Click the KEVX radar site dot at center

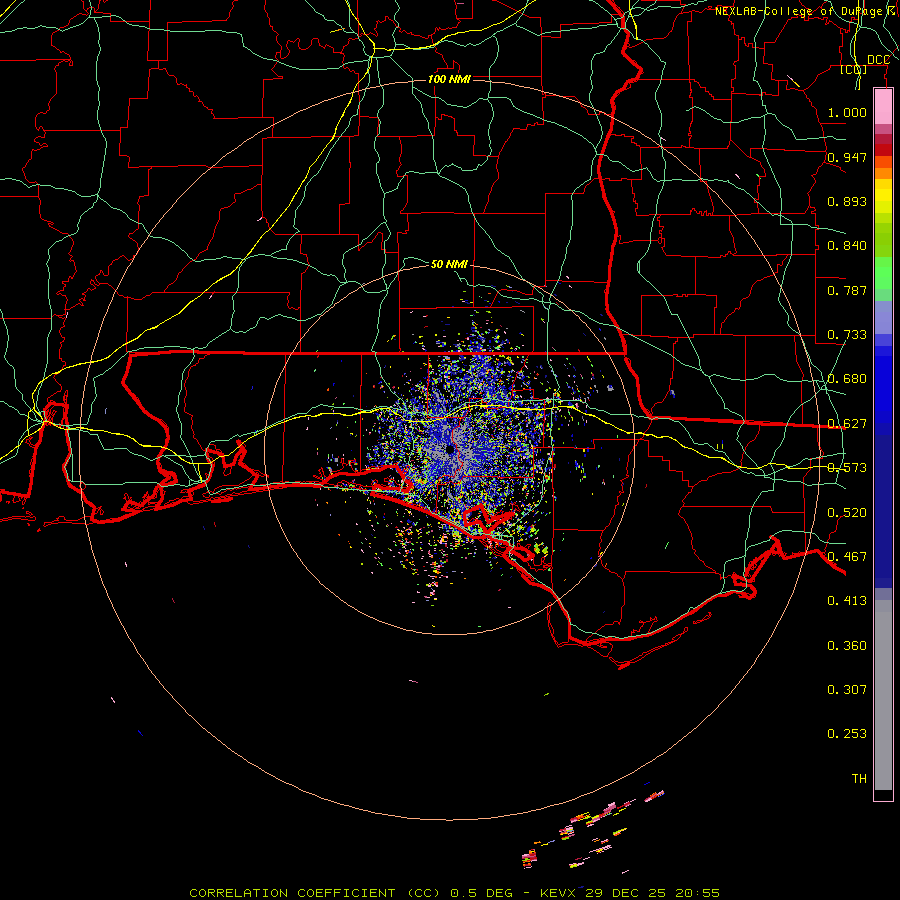[x=451, y=449]
